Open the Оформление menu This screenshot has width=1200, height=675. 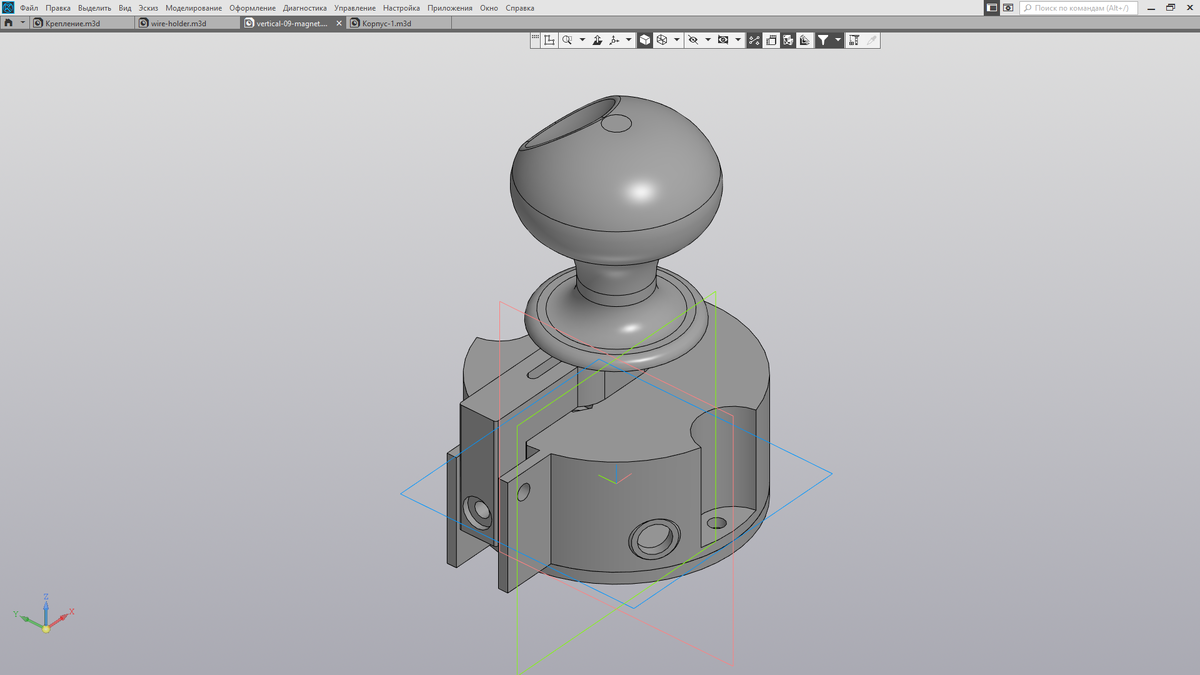coord(252,7)
